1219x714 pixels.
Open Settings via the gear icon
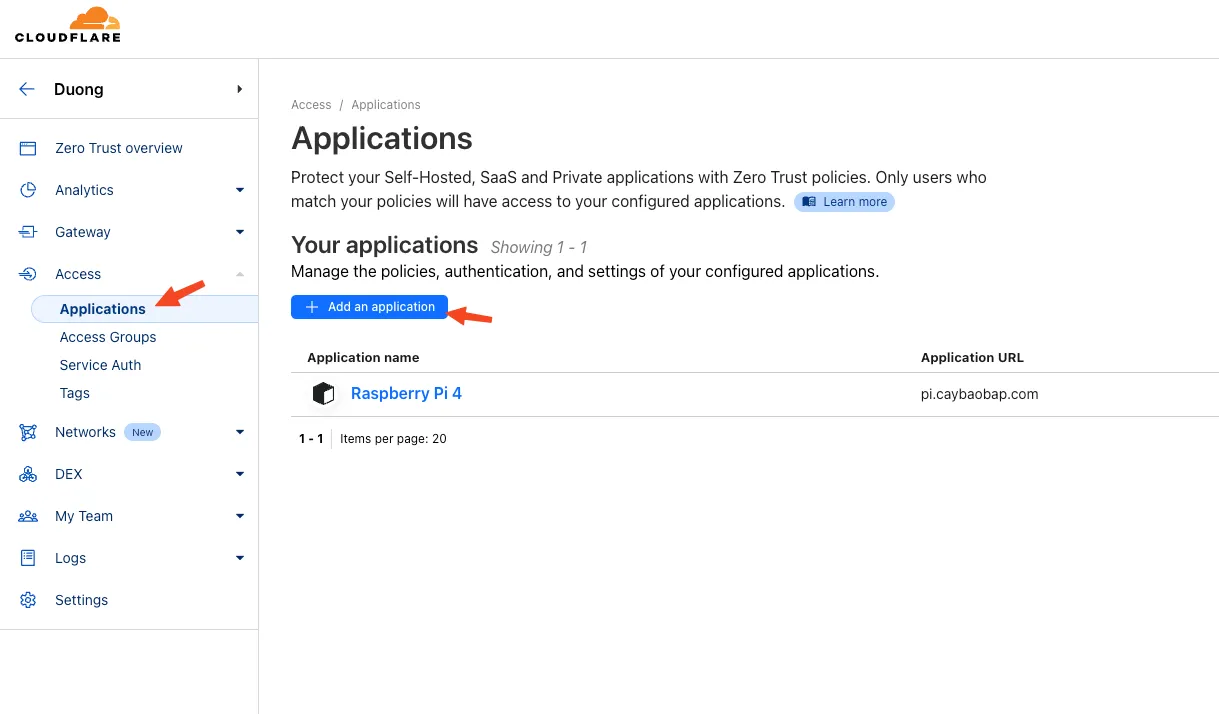coord(27,599)
